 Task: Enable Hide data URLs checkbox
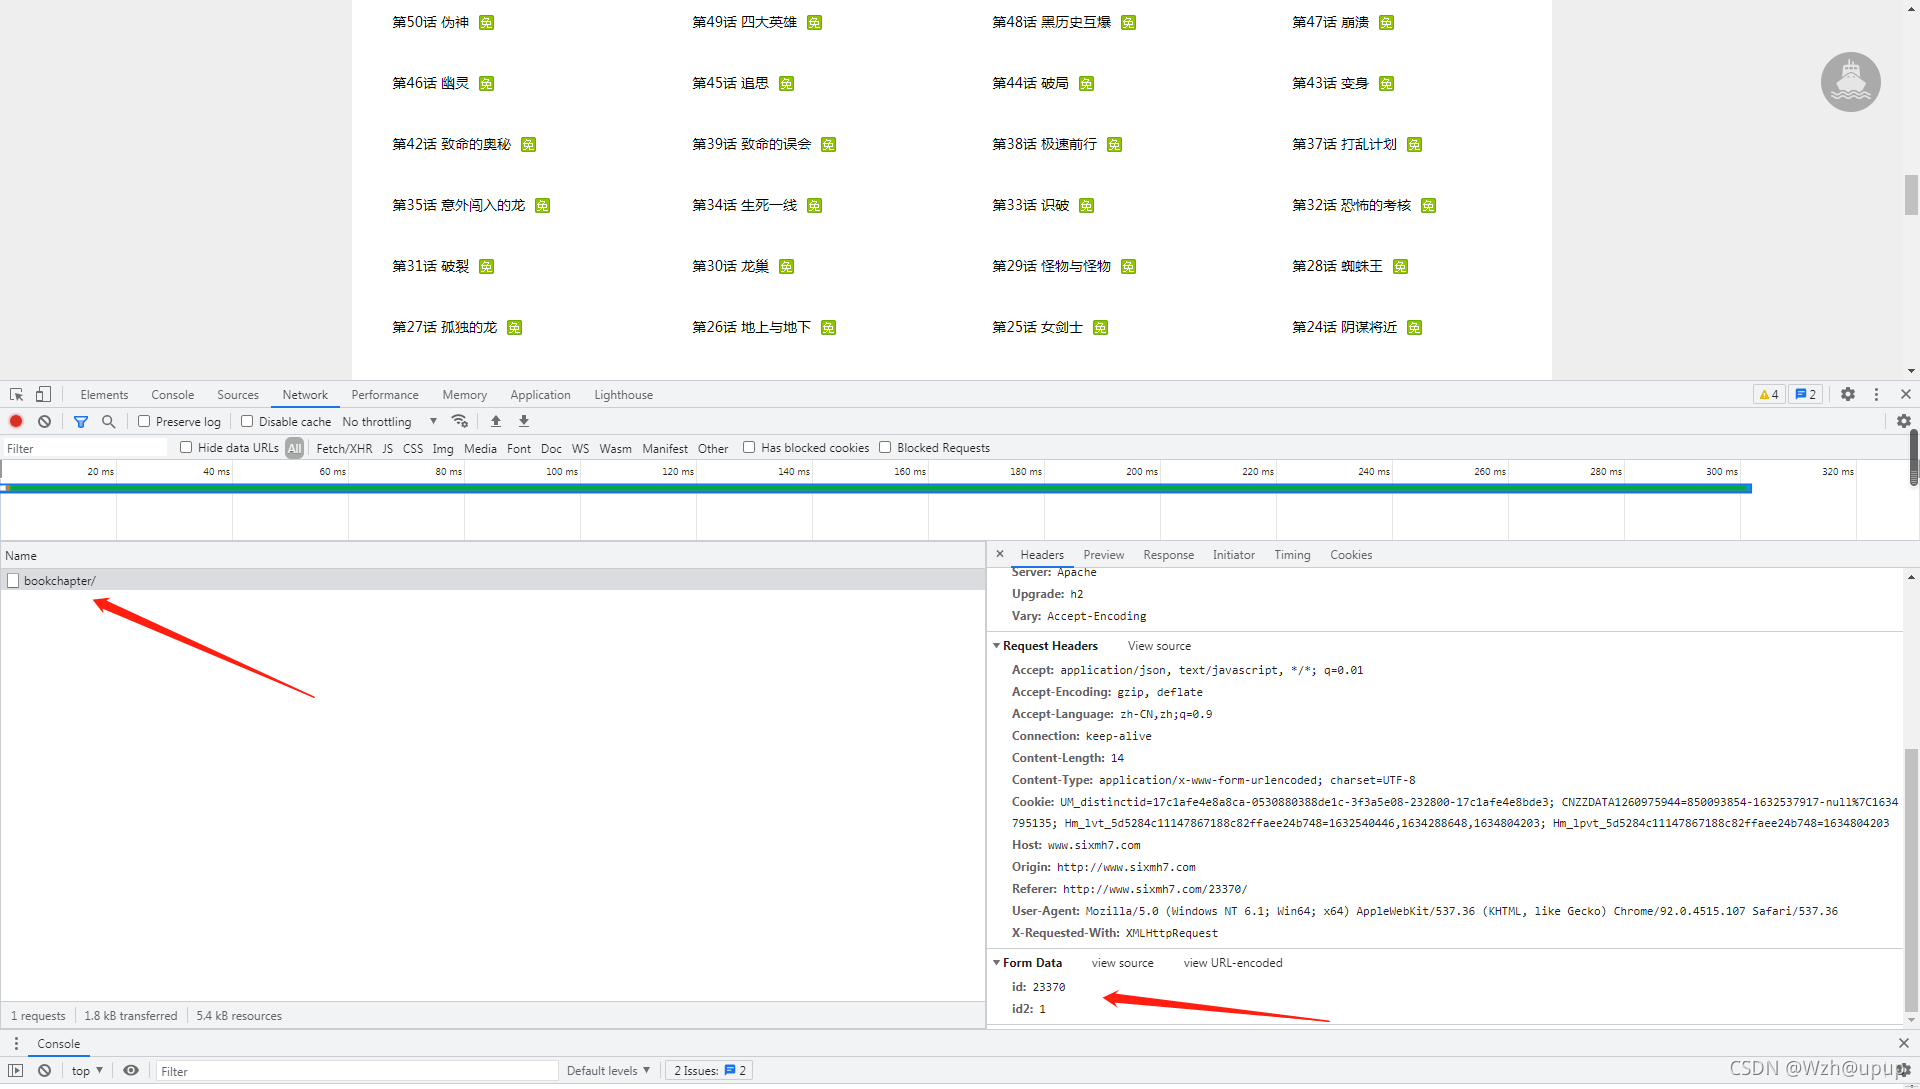point(186,448)
